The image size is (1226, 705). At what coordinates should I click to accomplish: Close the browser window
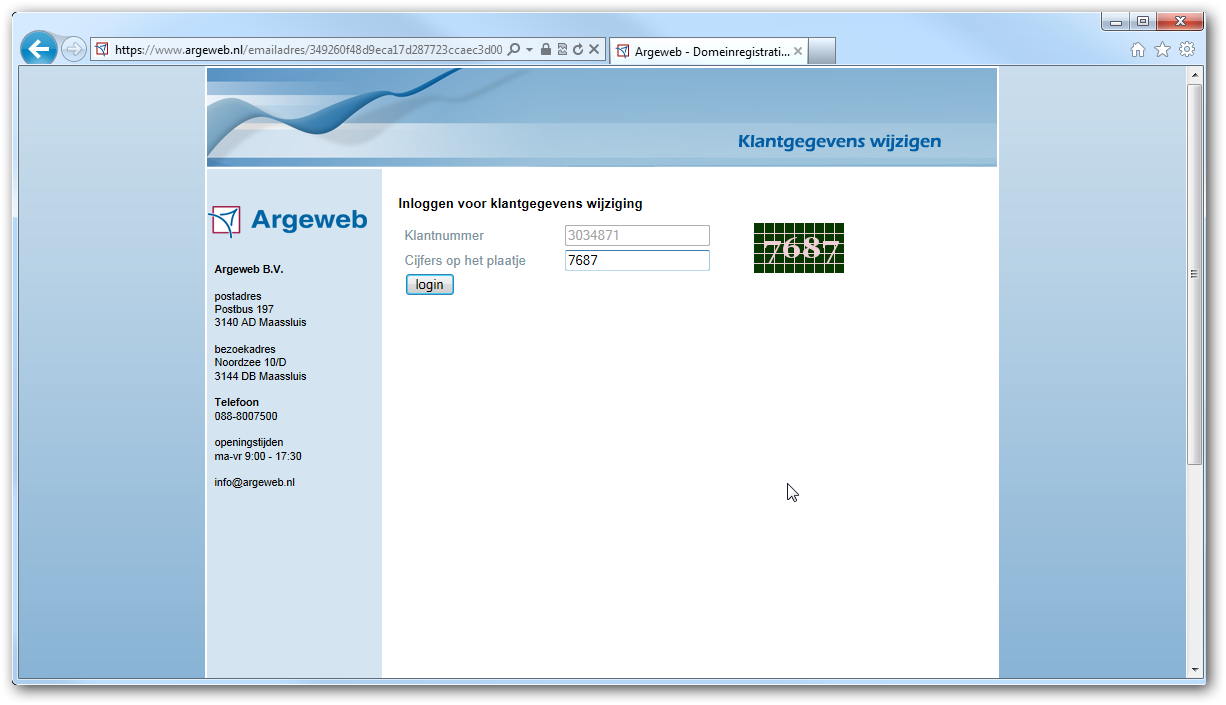pos(1180,21)
